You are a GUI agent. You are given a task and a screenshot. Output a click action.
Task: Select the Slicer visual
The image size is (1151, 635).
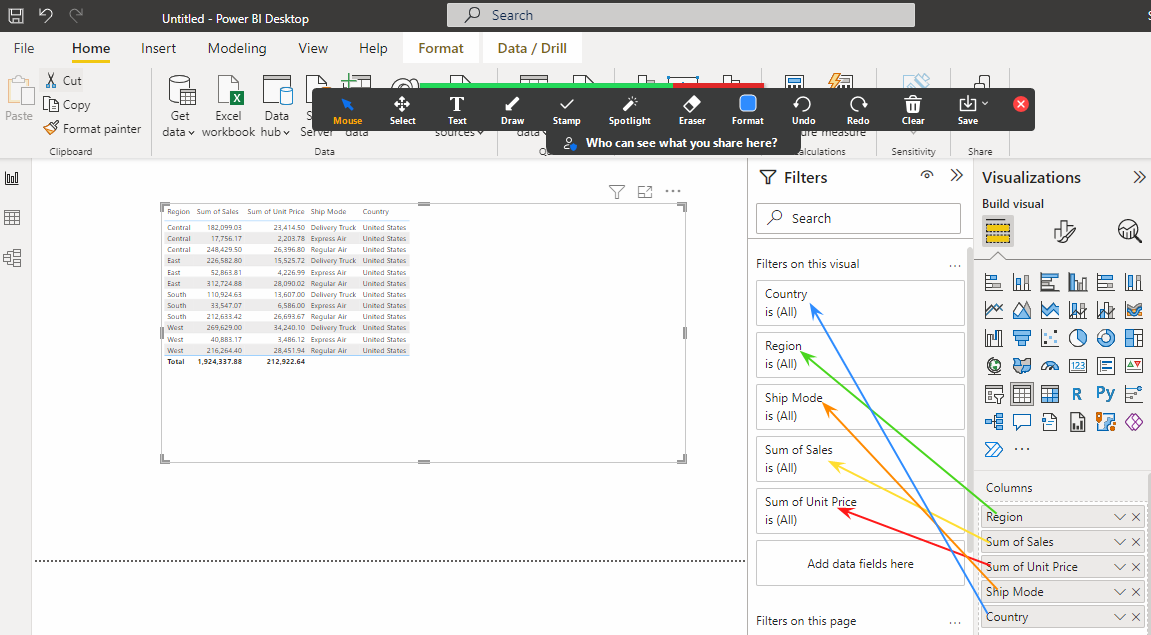(993, 394)
